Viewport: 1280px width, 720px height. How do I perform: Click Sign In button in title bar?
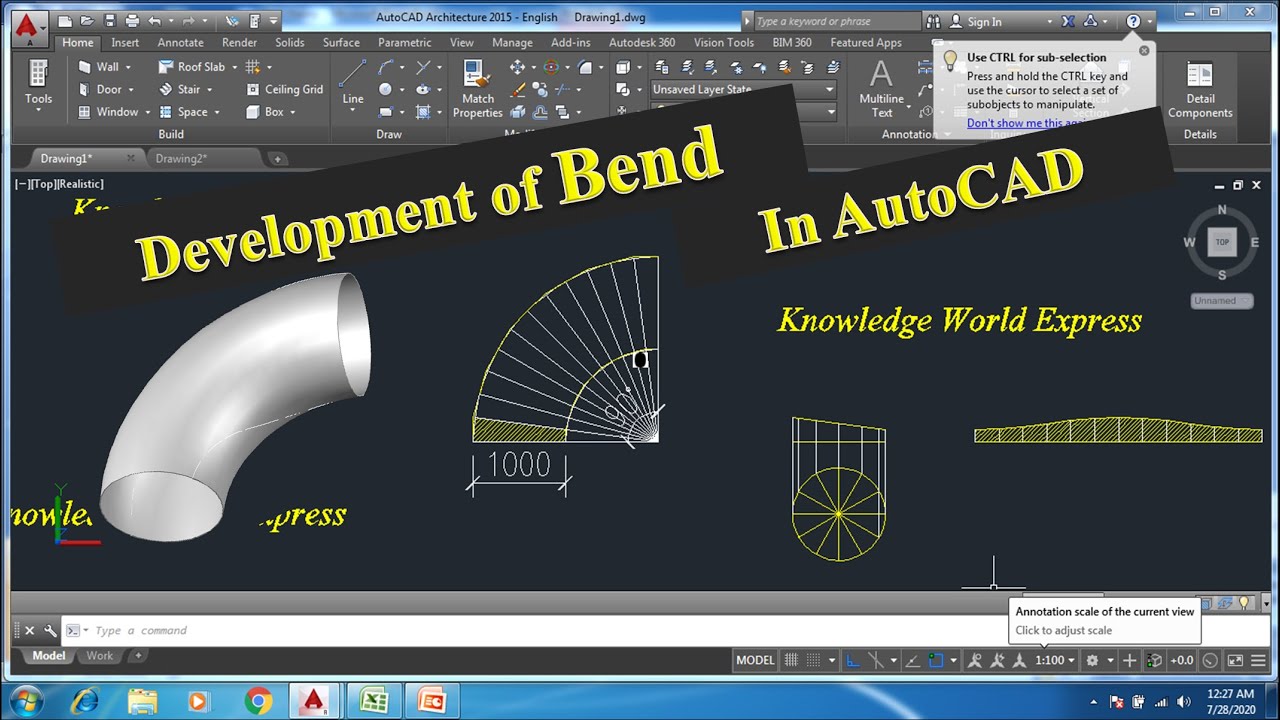(984, 21)
